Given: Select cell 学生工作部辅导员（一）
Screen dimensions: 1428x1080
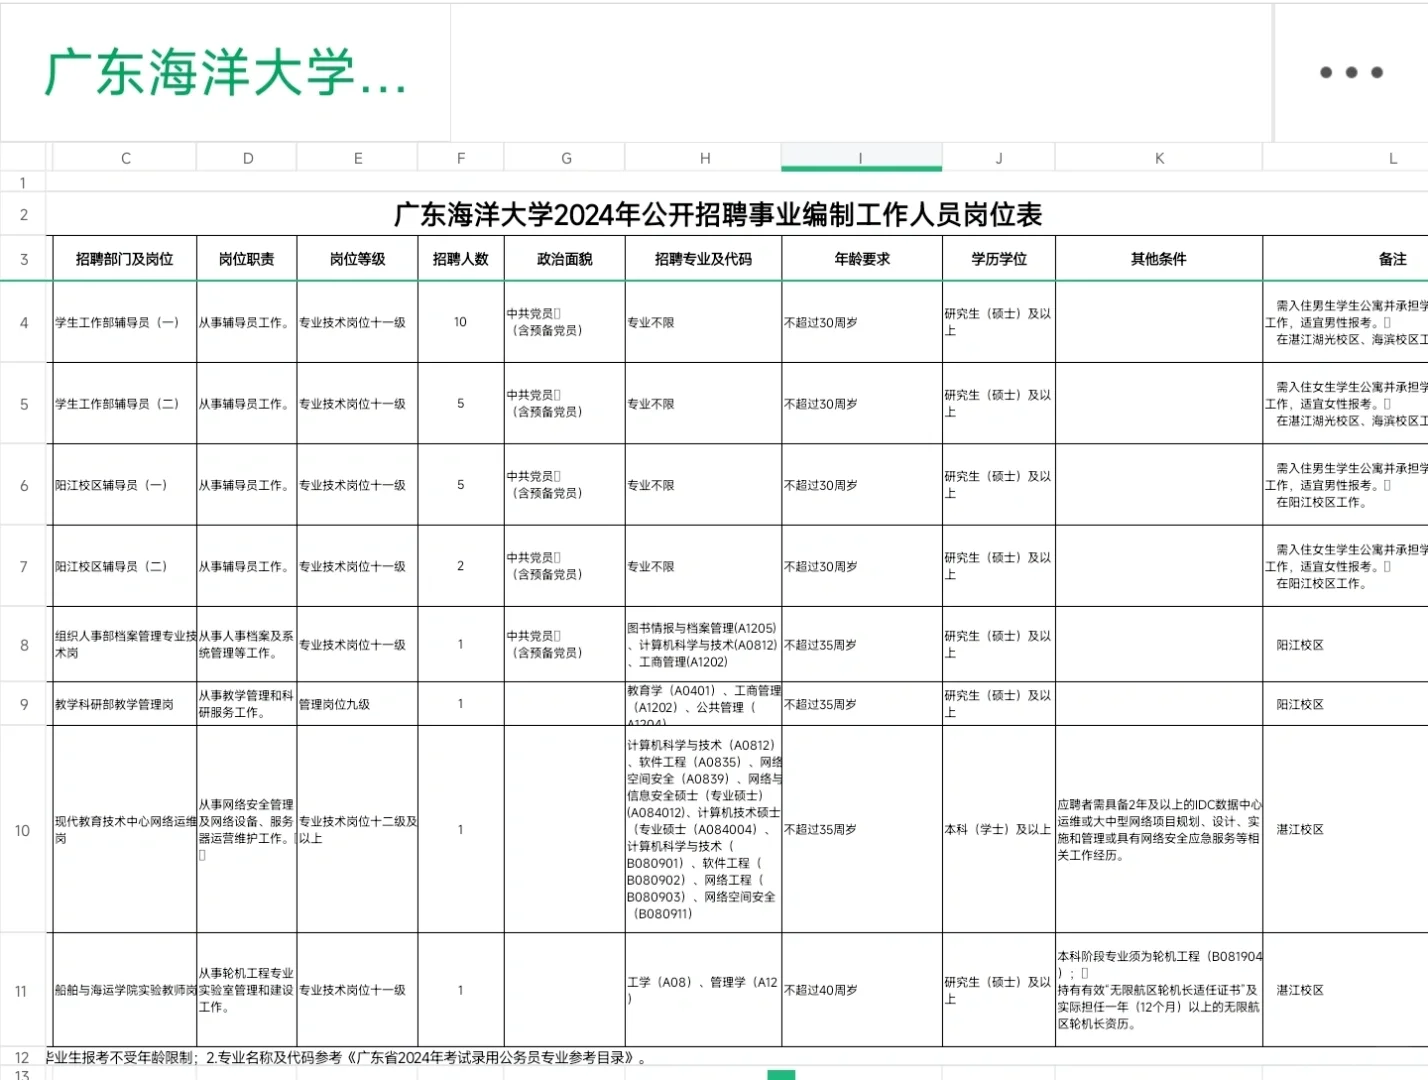Looking at the screenshot, I should (x=124, y=322).
